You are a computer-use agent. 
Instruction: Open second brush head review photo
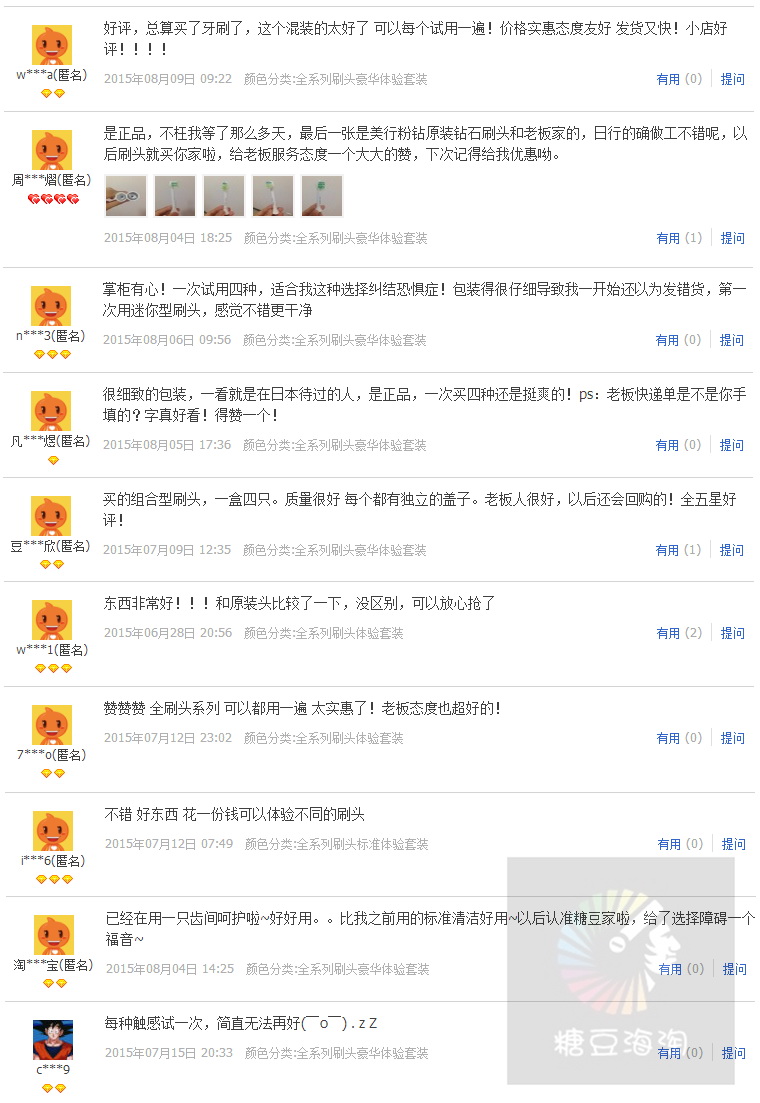point(175,196)
